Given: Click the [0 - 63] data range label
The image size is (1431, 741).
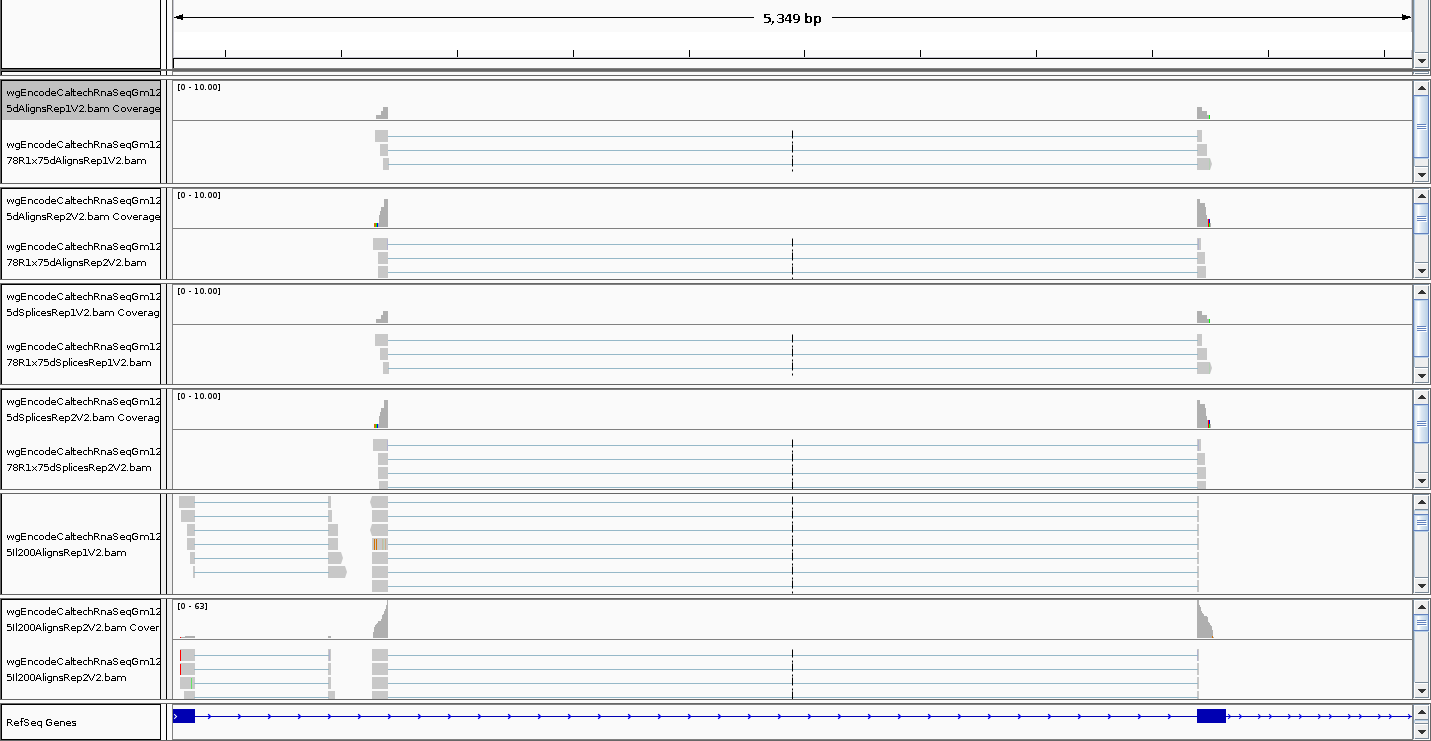Looking at the screenshot, I should point(192,606).
